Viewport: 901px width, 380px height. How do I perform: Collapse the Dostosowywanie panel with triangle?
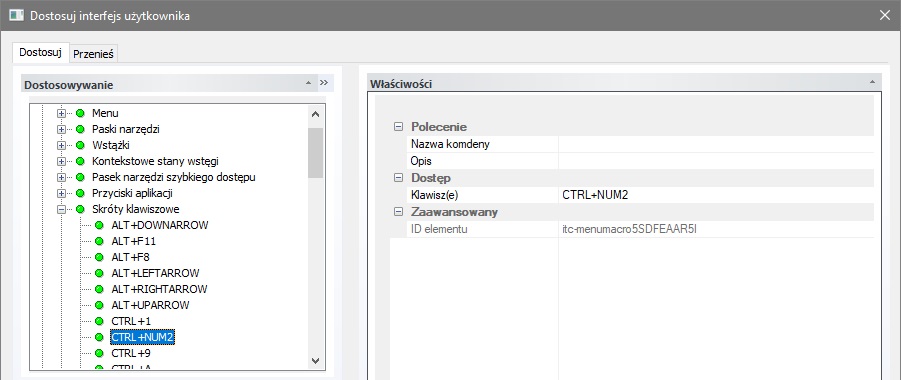[309, 83]
